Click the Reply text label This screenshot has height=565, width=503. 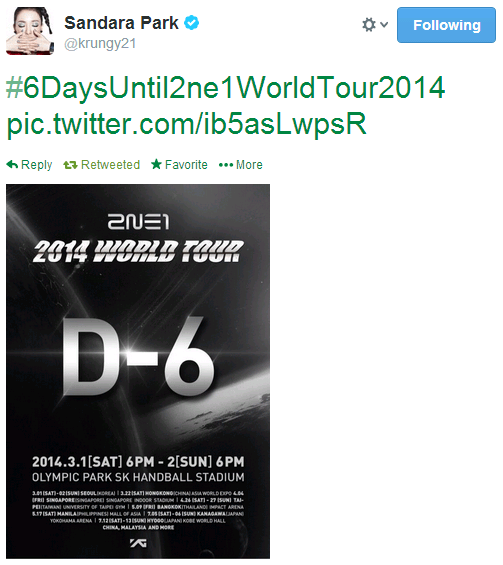36,165
